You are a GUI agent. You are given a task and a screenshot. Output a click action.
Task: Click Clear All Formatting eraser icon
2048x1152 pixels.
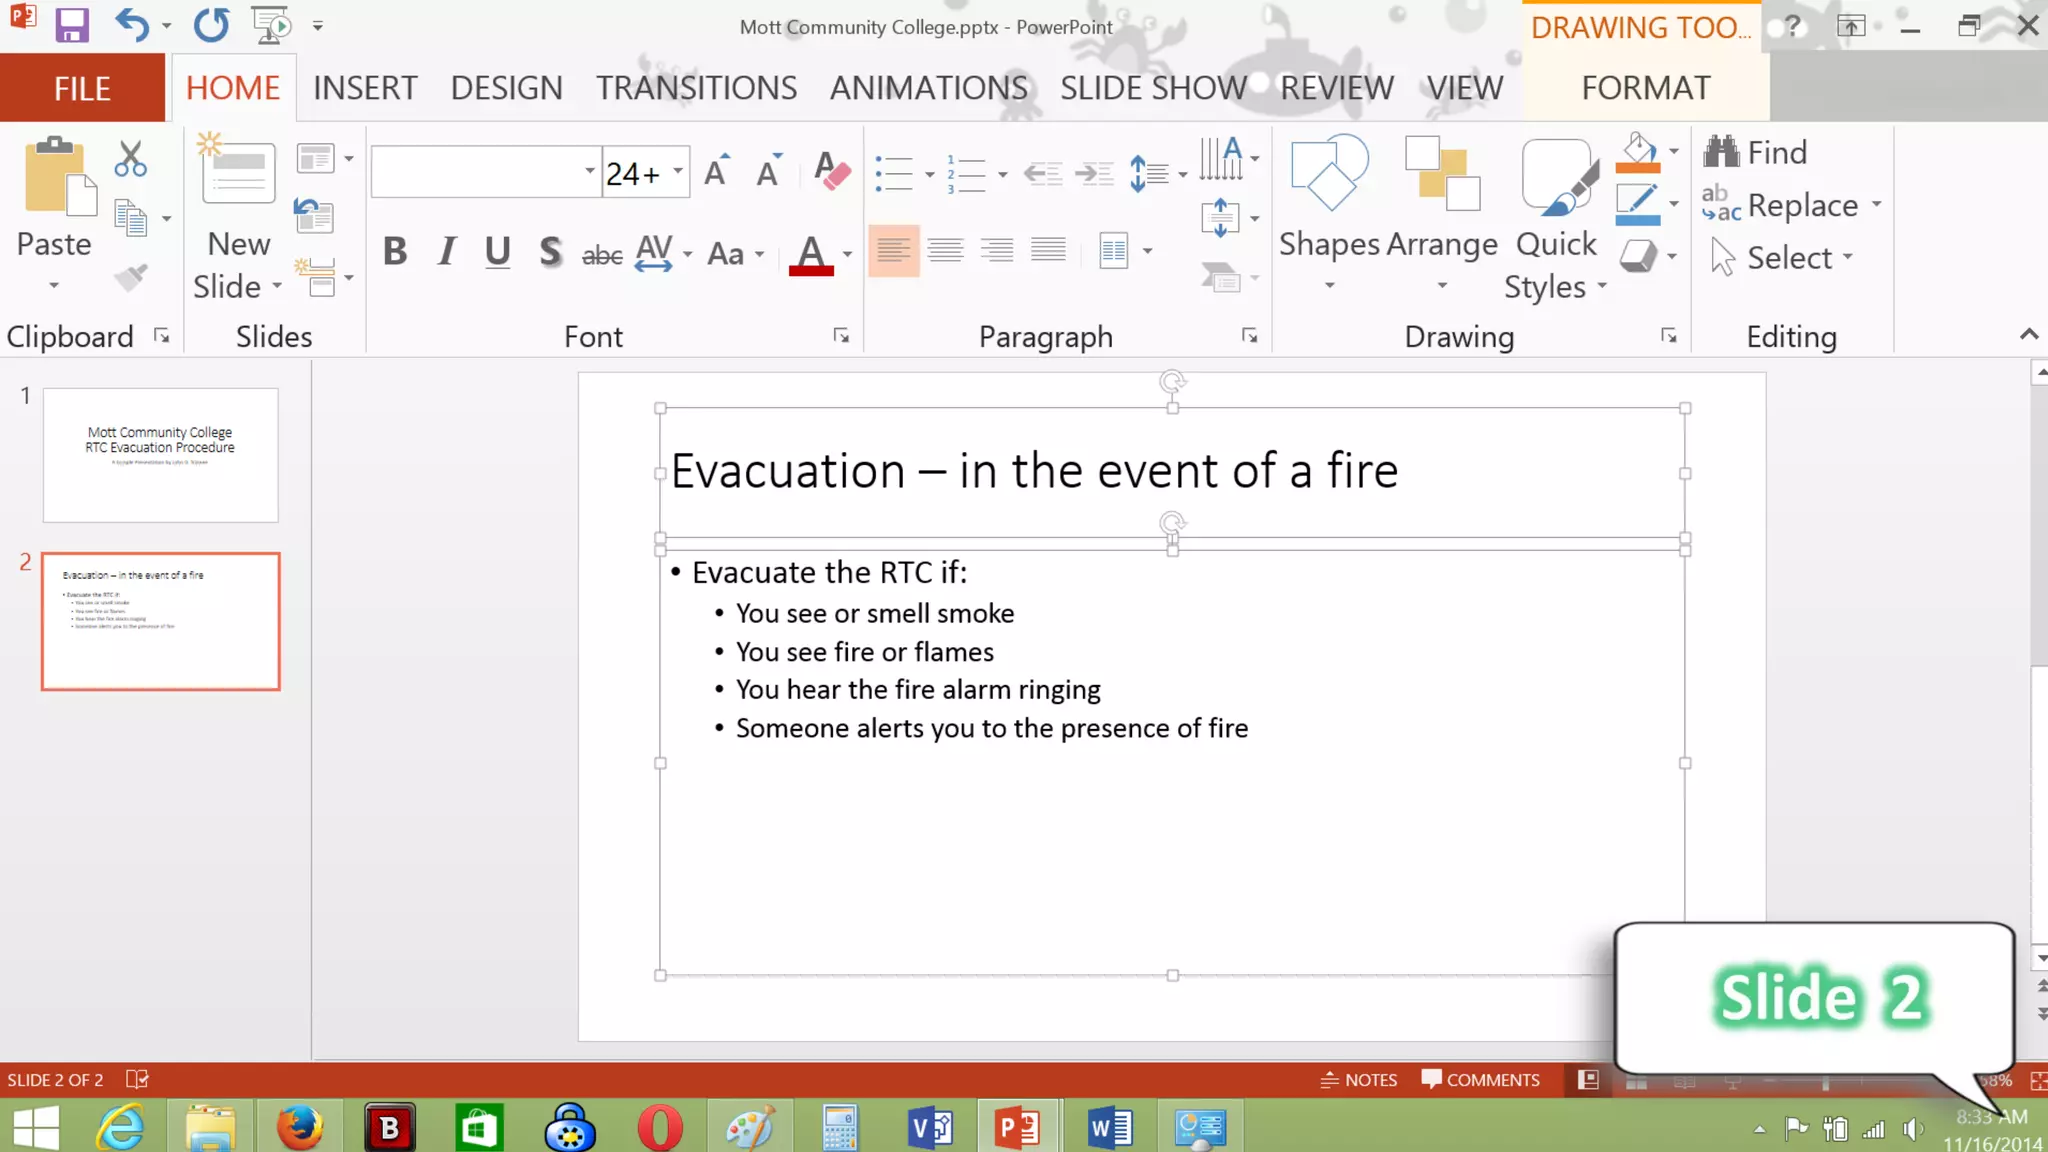[831, 171]
